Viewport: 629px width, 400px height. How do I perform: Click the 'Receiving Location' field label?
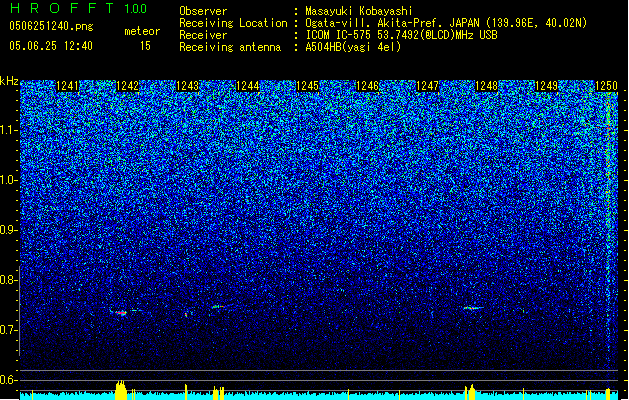233,23
